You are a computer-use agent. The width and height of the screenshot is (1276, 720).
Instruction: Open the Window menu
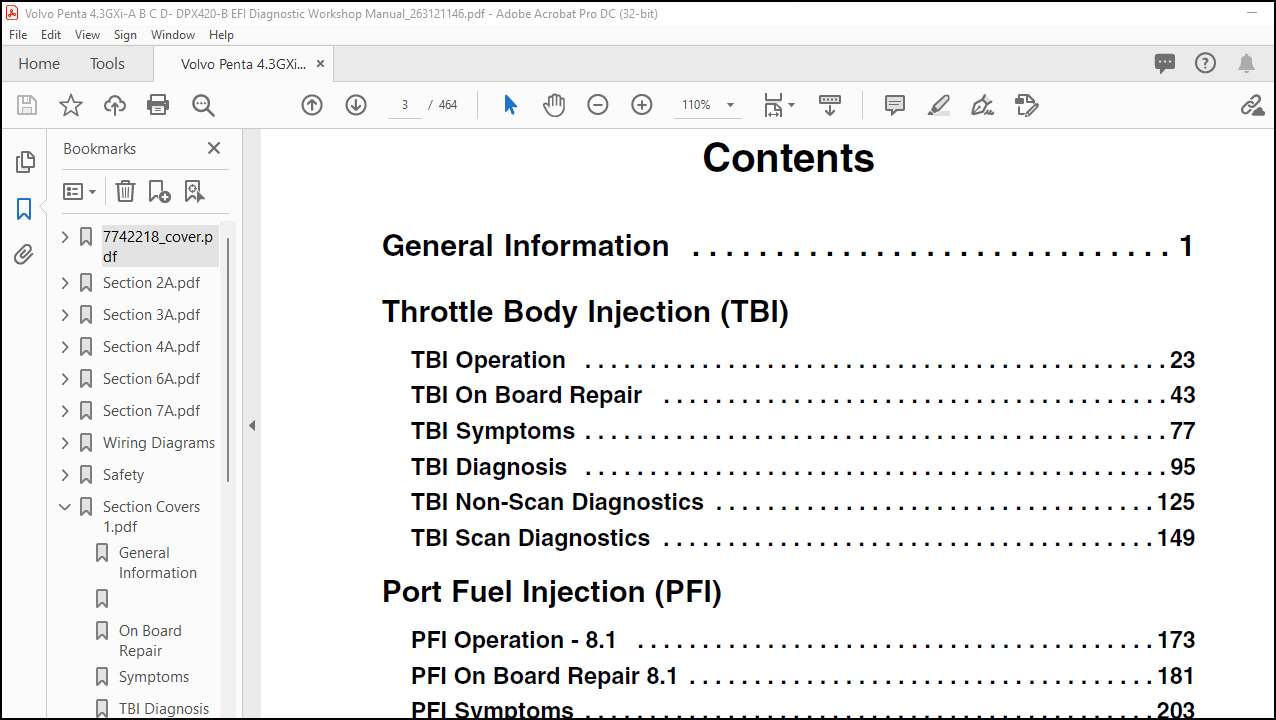tap(173, 34)
